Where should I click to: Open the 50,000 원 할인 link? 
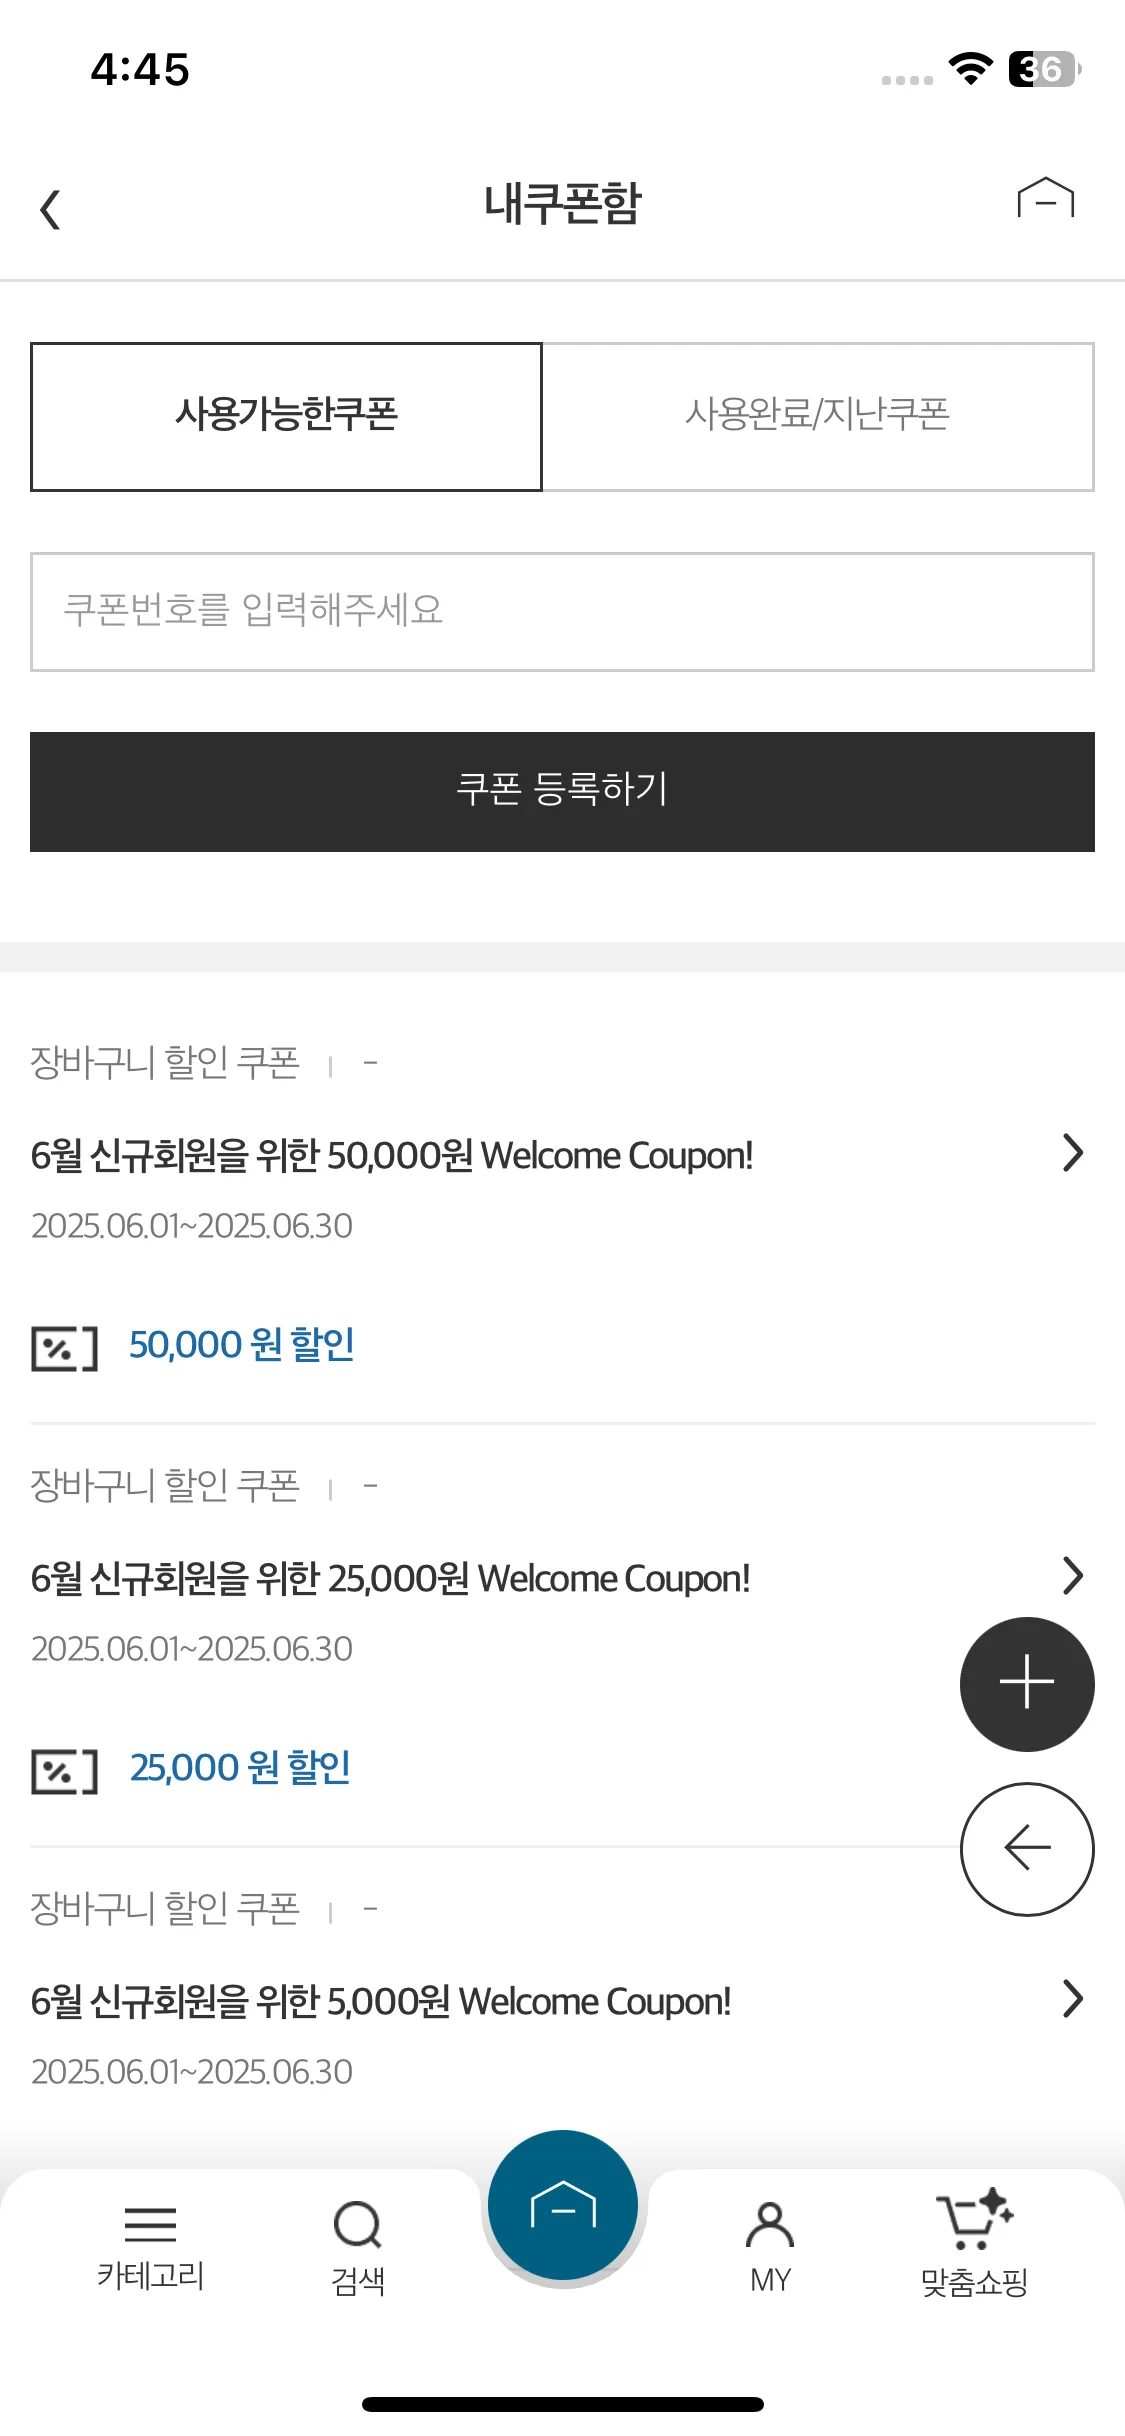[242, 1345]
